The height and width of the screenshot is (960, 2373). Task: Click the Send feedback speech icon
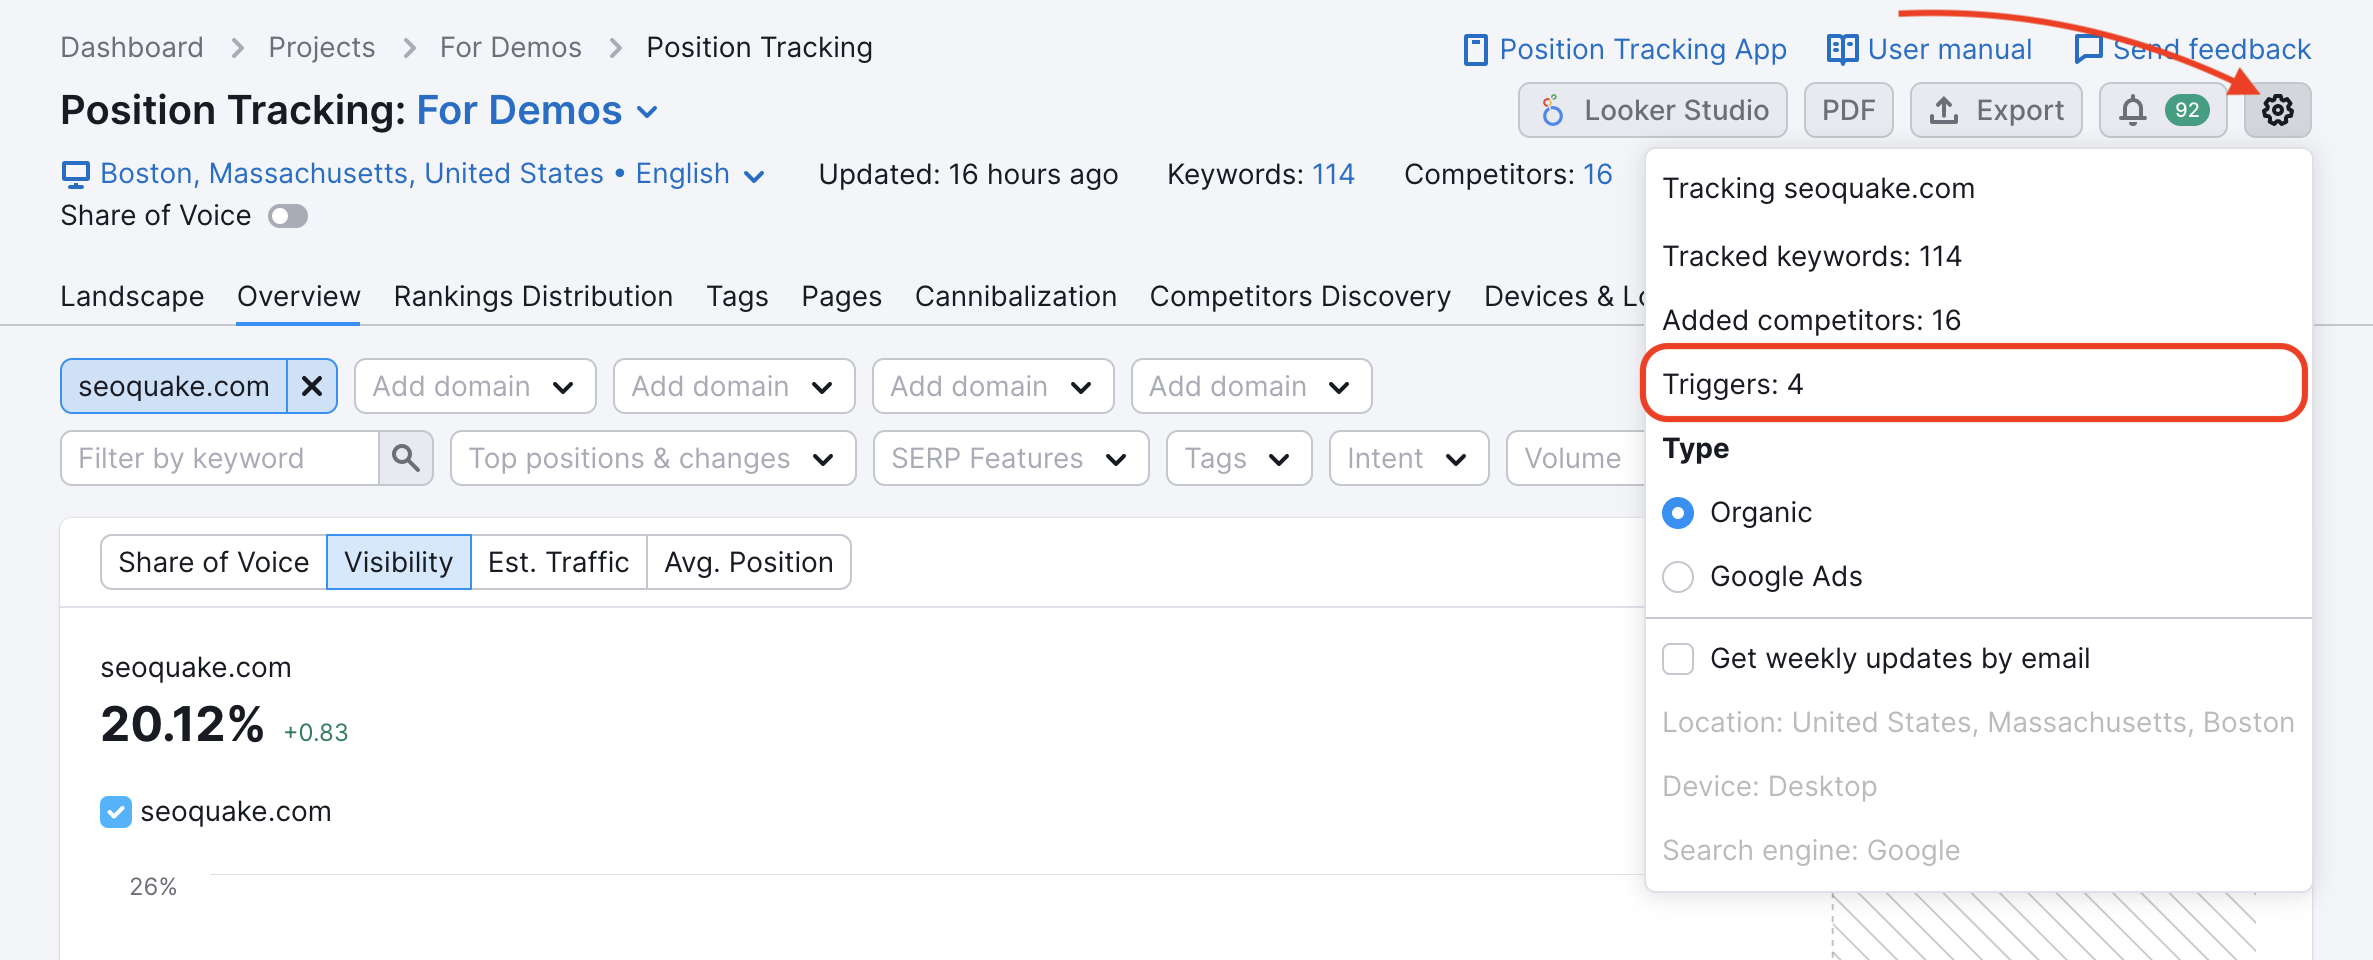2089,49
